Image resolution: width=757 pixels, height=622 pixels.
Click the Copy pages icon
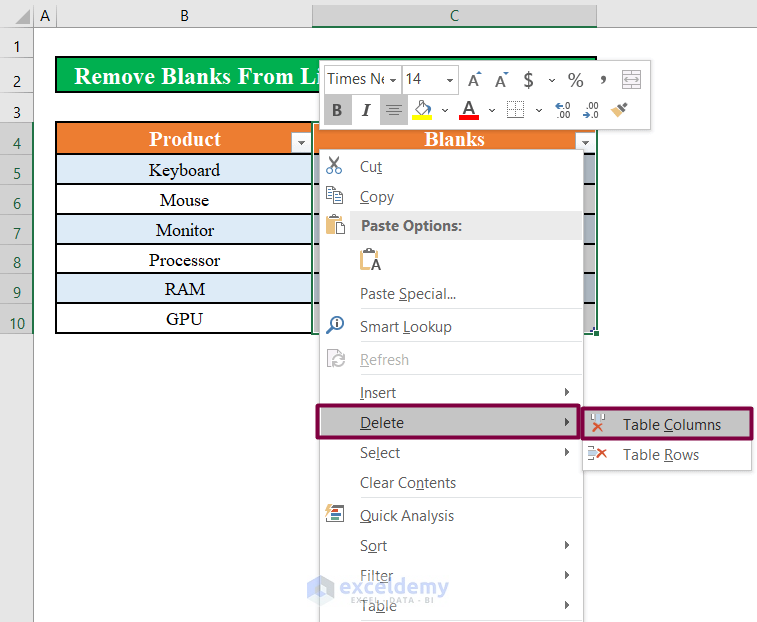coord(334,195)
